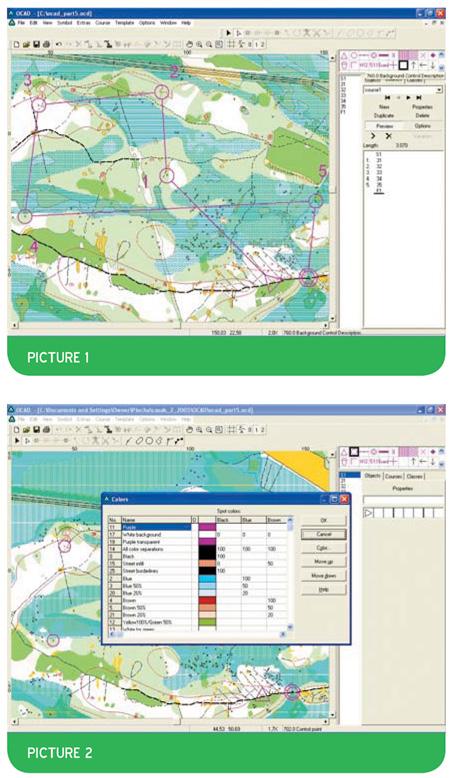
Task: Click the scroll-down arrow of the Colors list
Action: [x=290, y=628]
